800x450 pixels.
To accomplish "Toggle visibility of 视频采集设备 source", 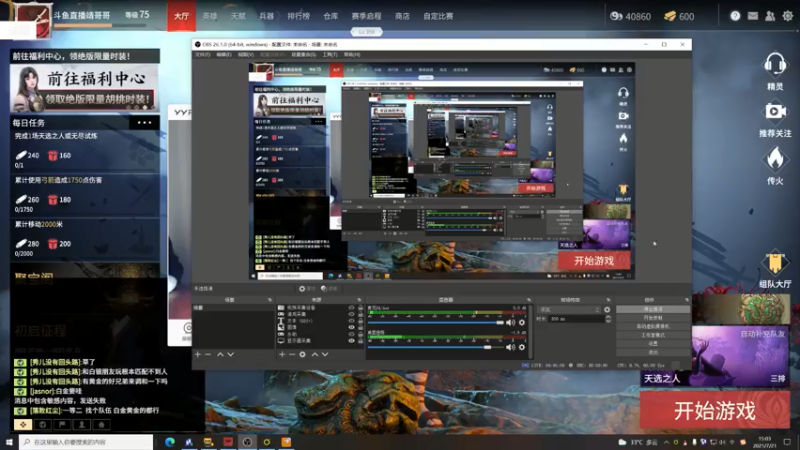I will [x=351, y=308].
